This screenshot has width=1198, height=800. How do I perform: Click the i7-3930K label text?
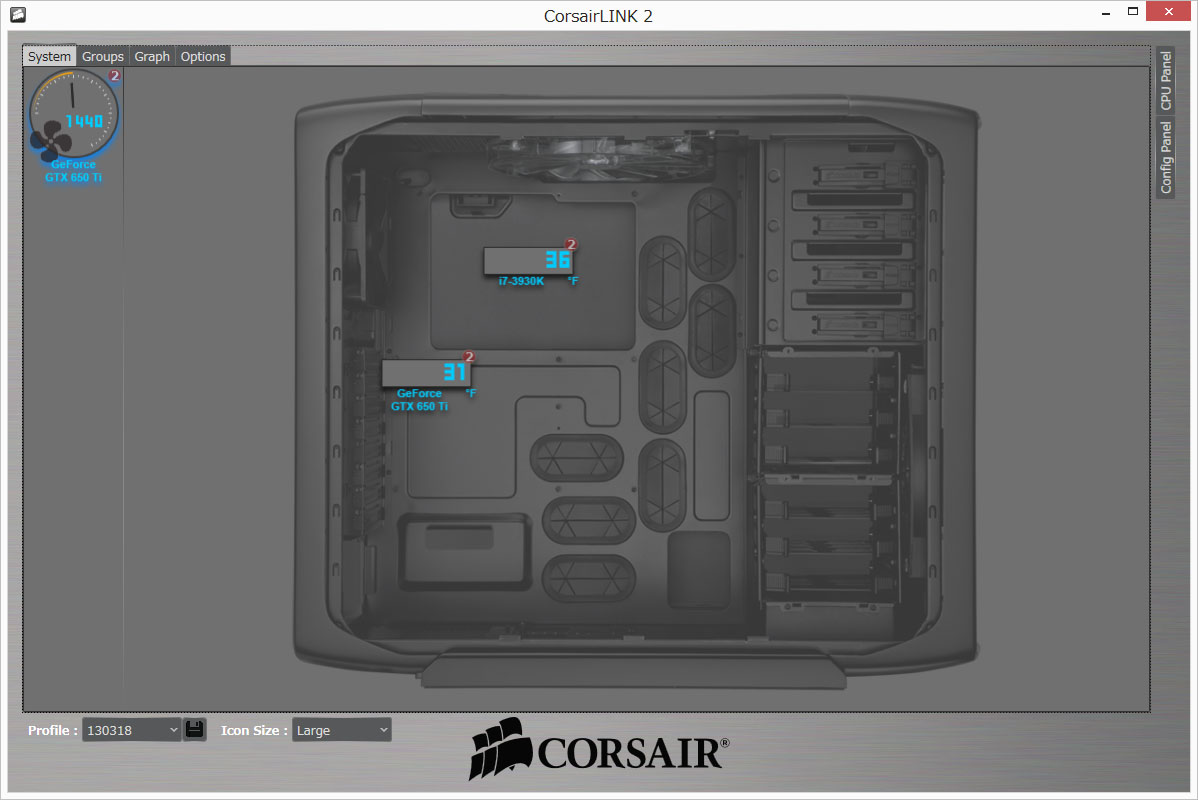(521, 281)
